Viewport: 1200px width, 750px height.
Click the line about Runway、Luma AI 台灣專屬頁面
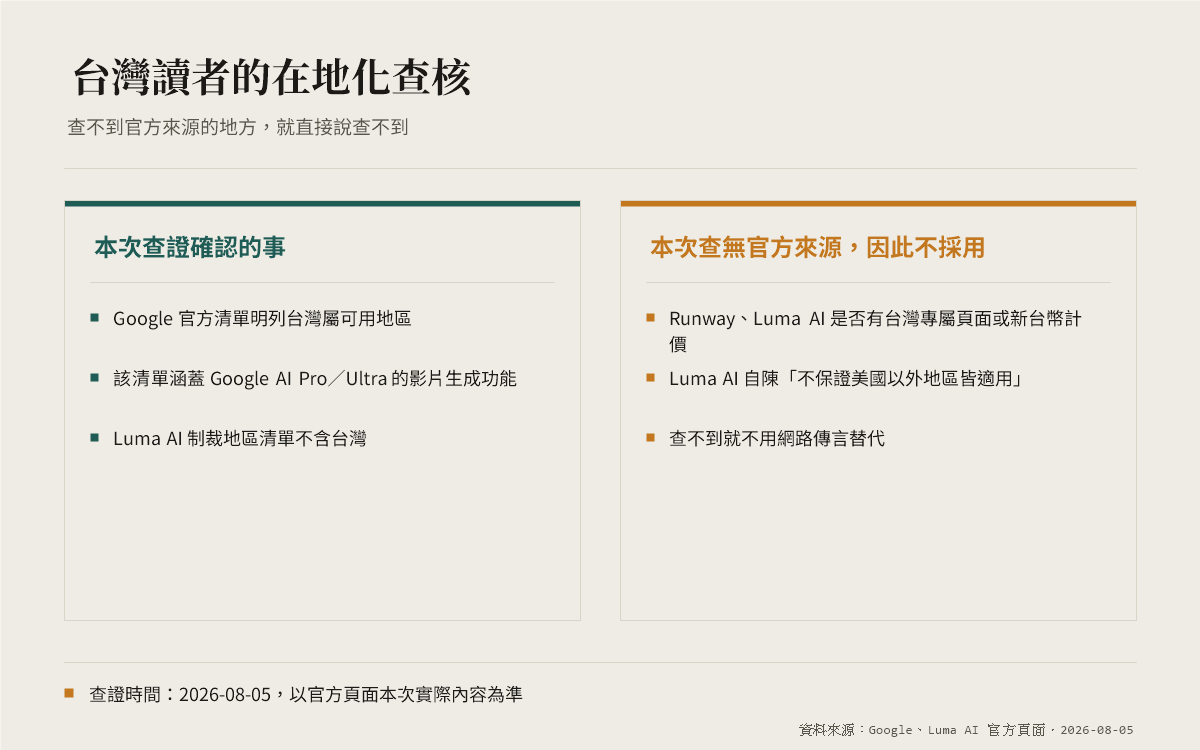tap(875, 331)
